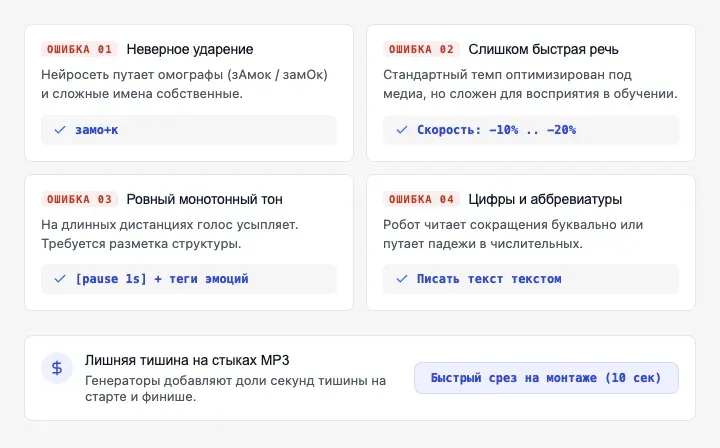This screenshot has height=448, width=720.
Task: Click the text старте и финише
Action: (141, 397)
